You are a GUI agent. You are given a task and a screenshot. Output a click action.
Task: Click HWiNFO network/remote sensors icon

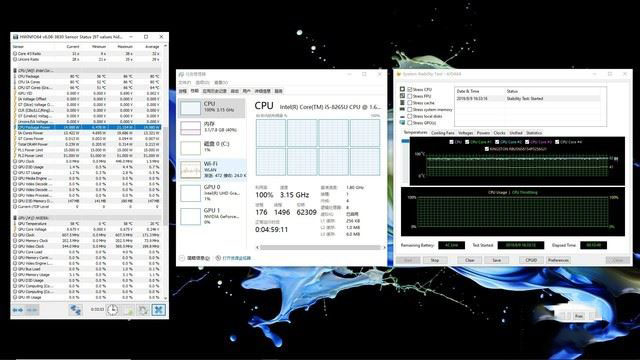pyautogui.click(x=76, y=310)
